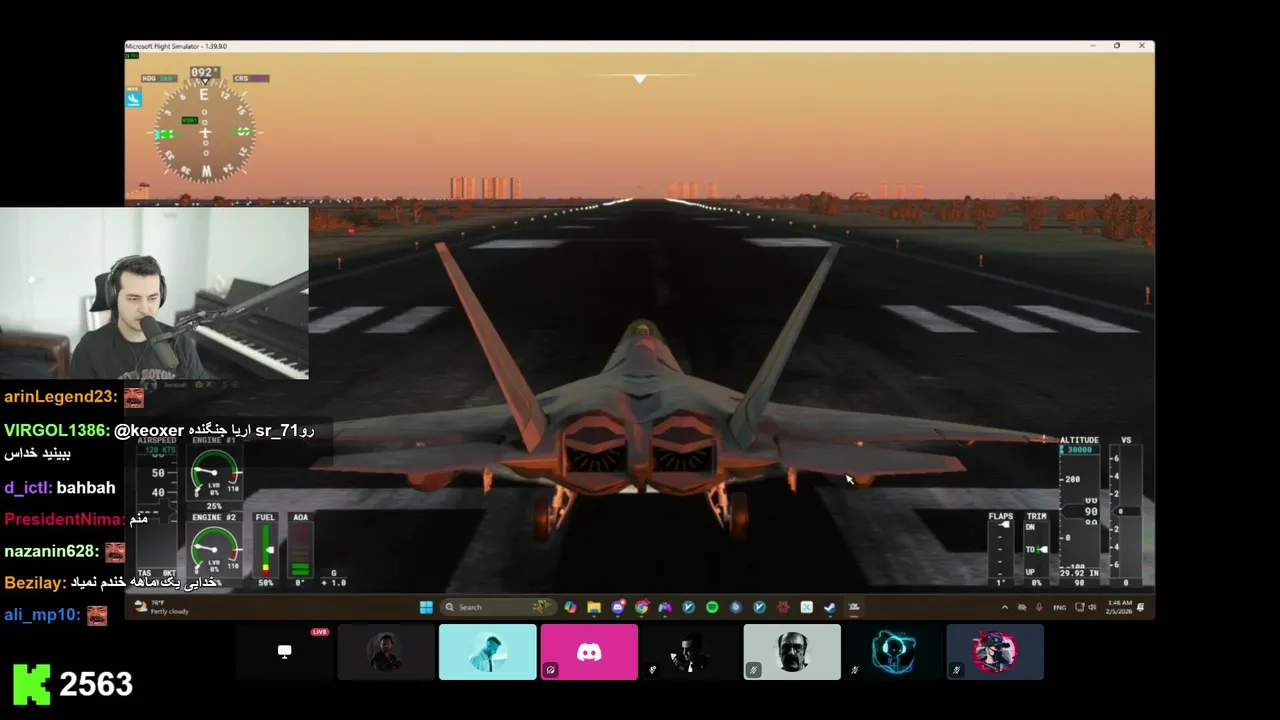This screenshot has height=720, width=1280.
Task: Select the pink Discord participant tile
Action: pos(589,652)
